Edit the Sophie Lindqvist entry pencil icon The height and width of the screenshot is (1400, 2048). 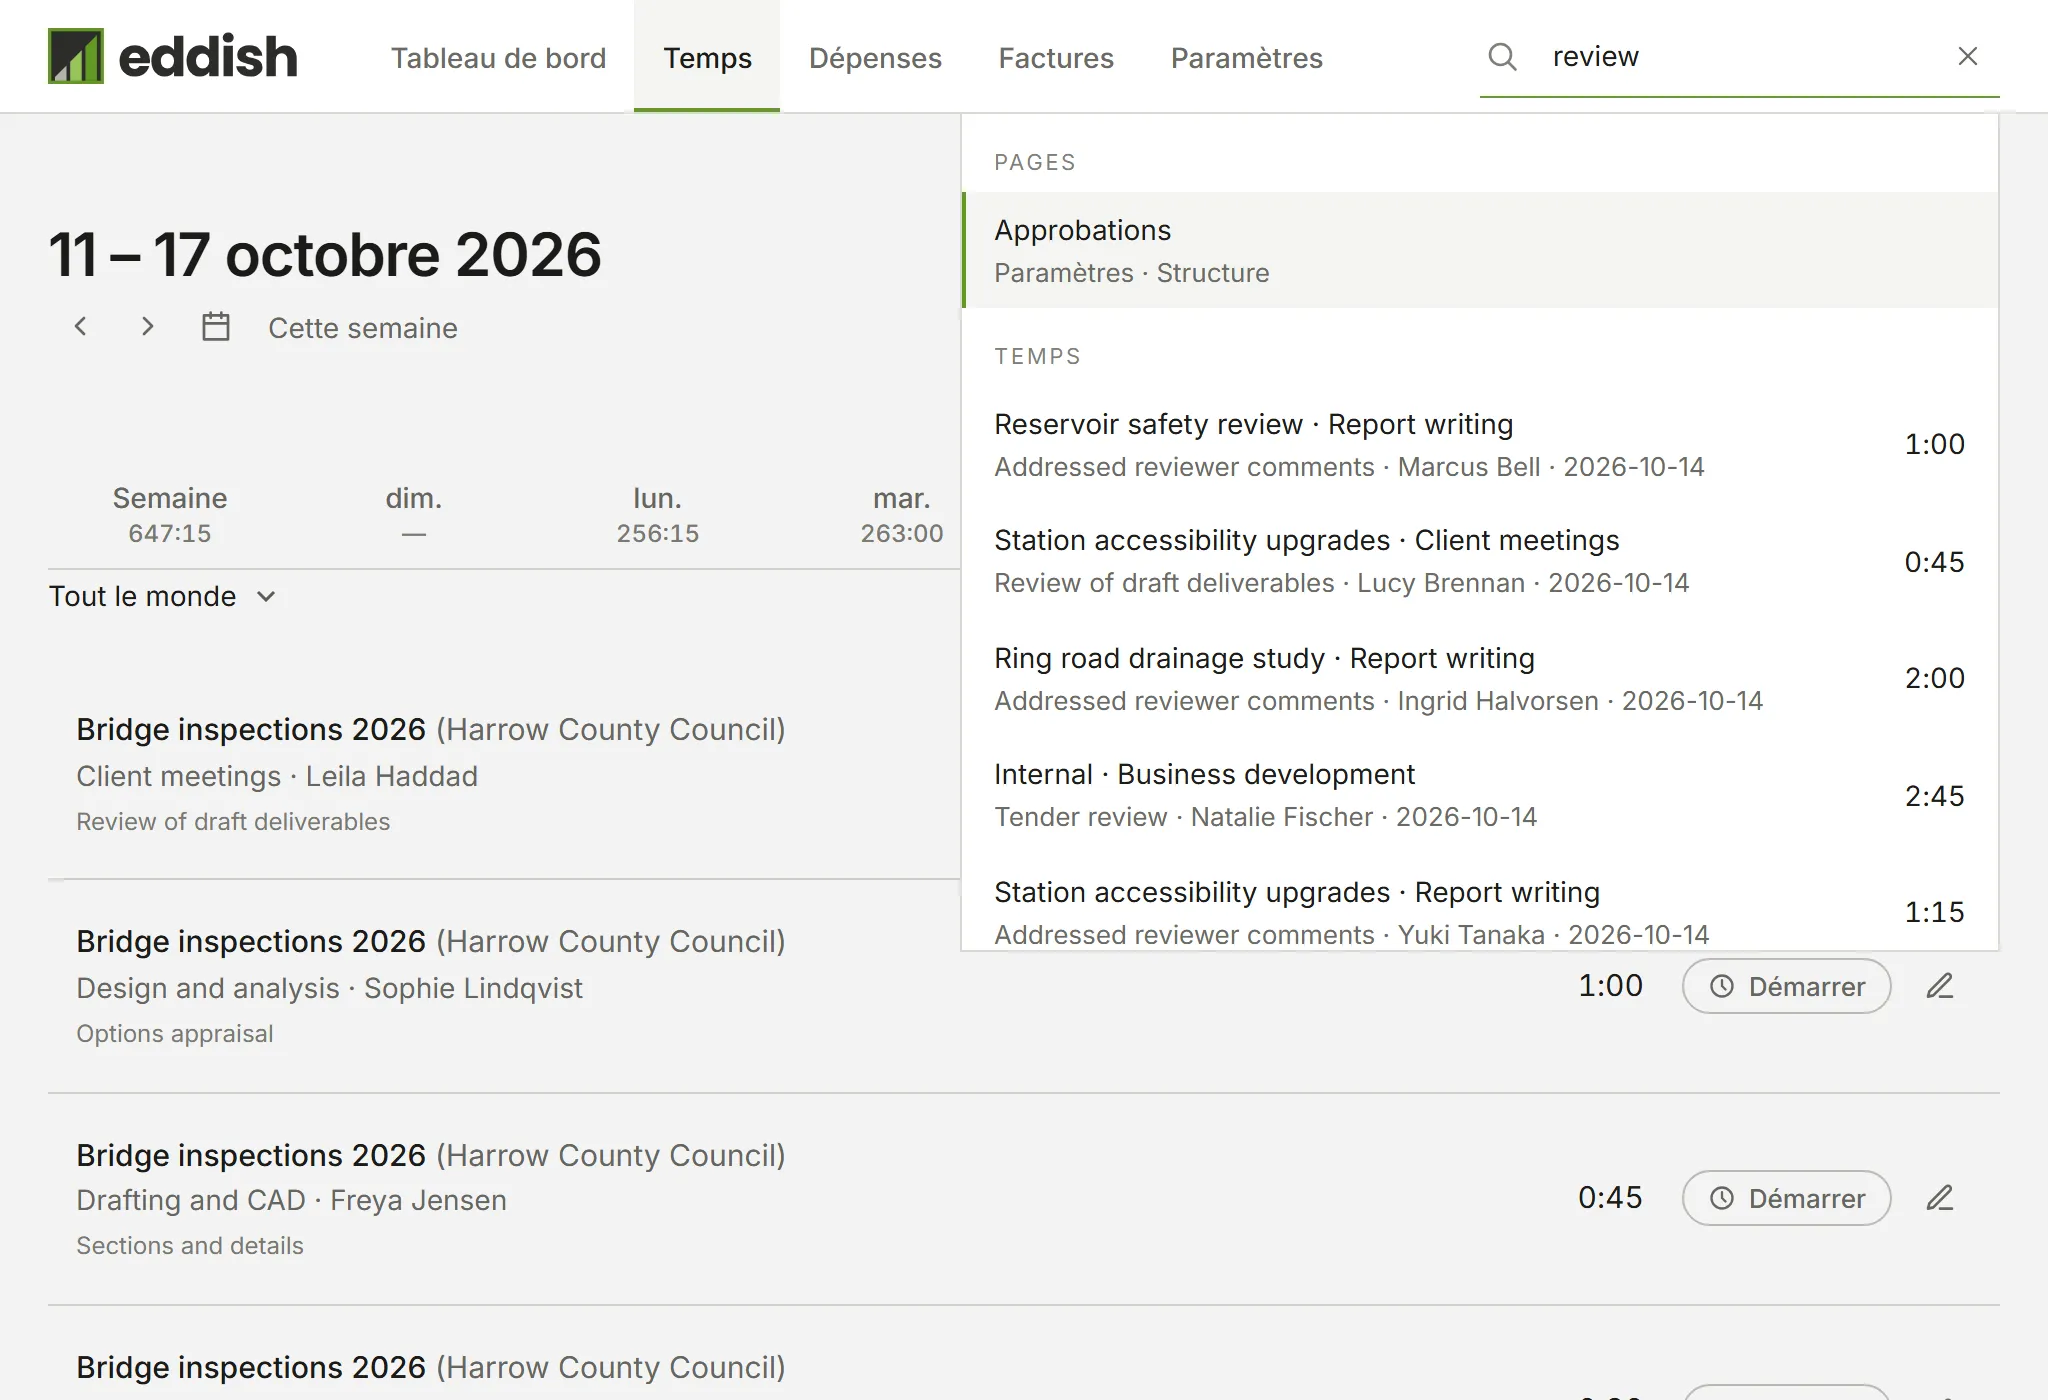pyautogui.click(x=1940, y=986)
